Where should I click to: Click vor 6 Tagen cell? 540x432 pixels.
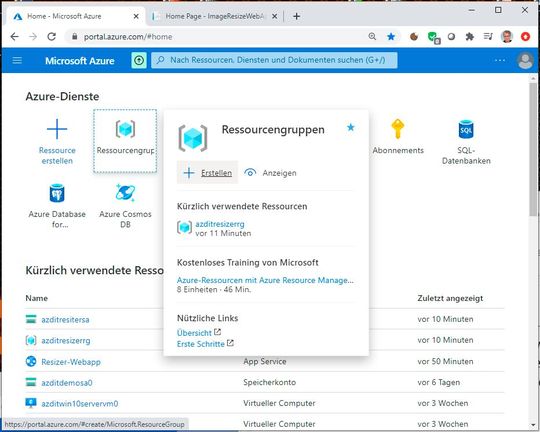click(x=438, y=382)
